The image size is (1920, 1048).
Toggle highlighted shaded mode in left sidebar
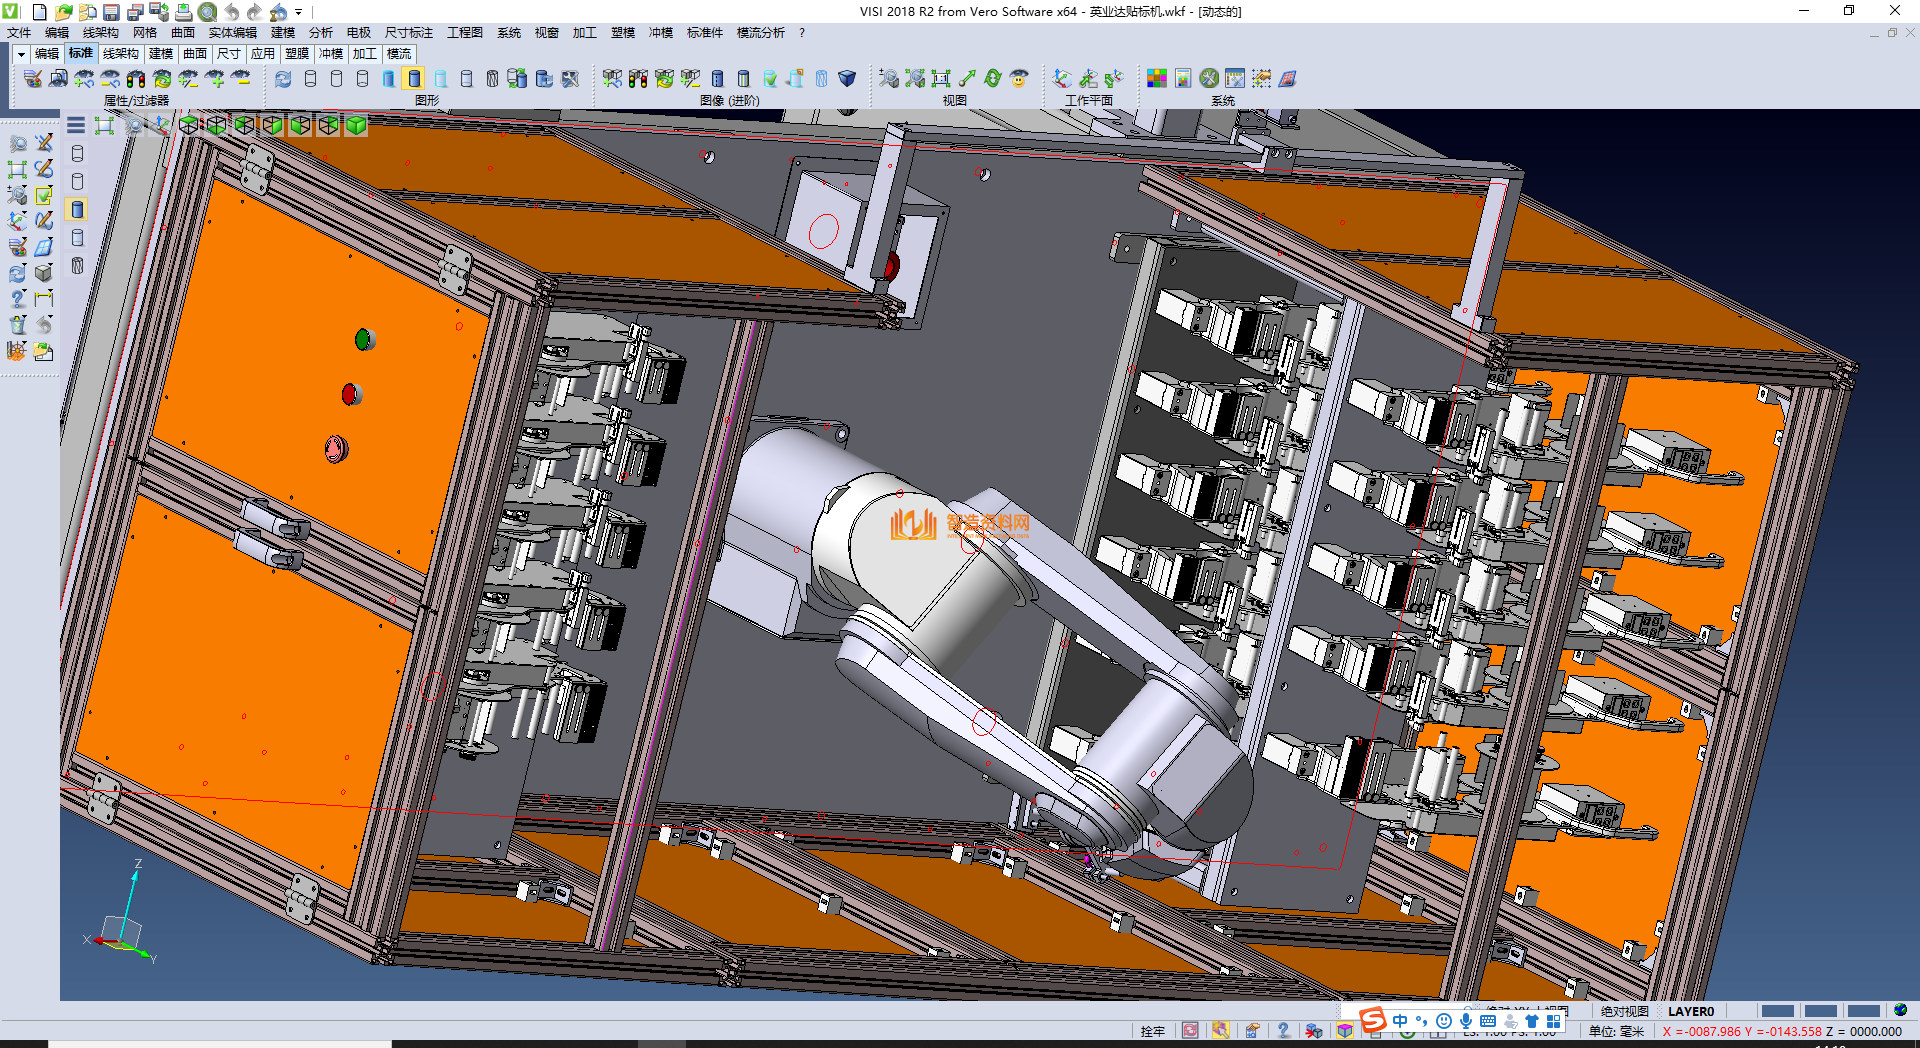click(77, 209)
